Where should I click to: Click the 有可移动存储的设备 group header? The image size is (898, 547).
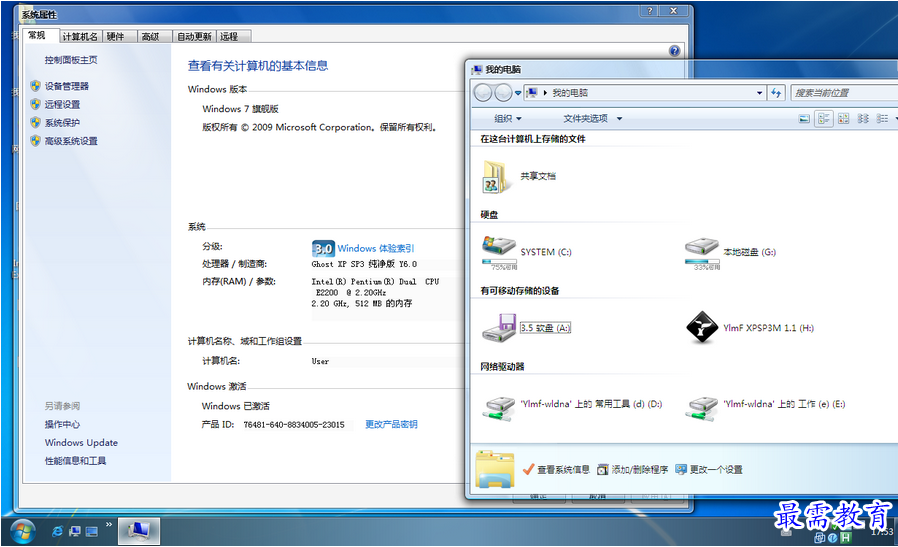click(519, 291)
